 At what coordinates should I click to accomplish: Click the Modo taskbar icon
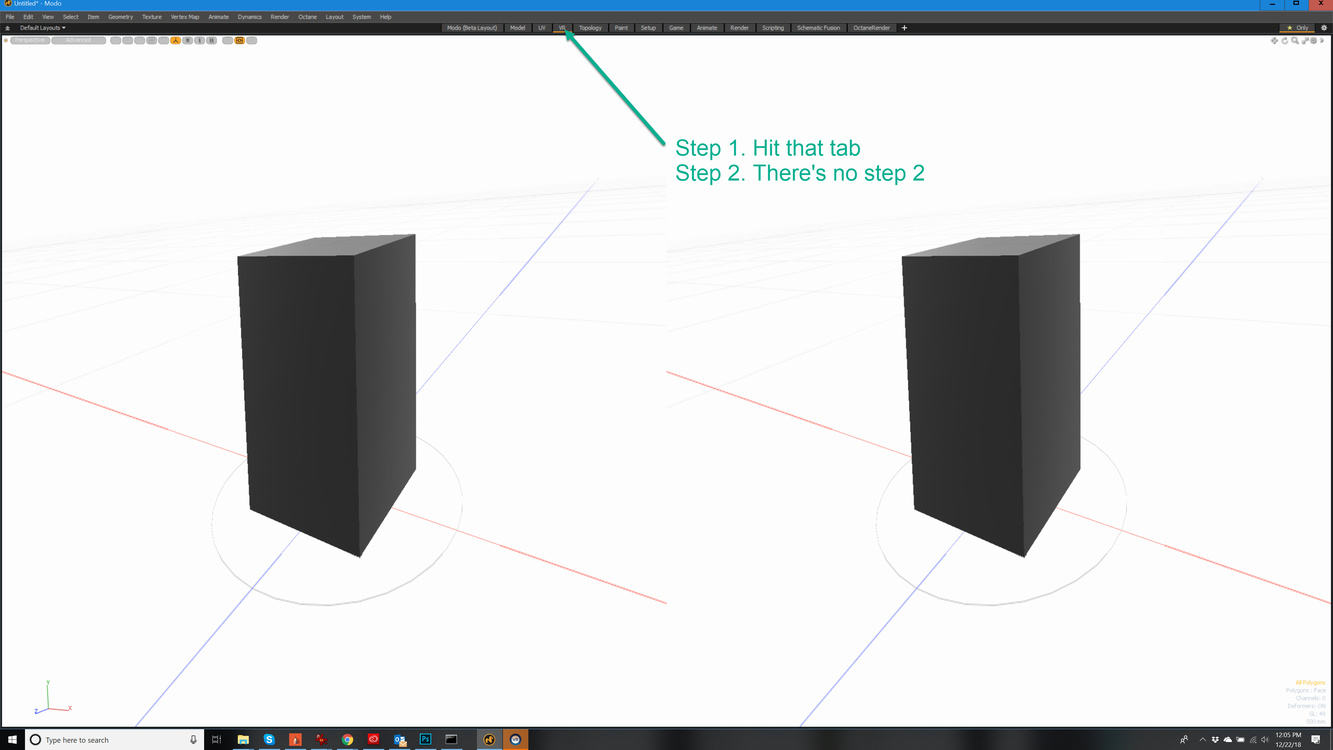pos(489,740)
